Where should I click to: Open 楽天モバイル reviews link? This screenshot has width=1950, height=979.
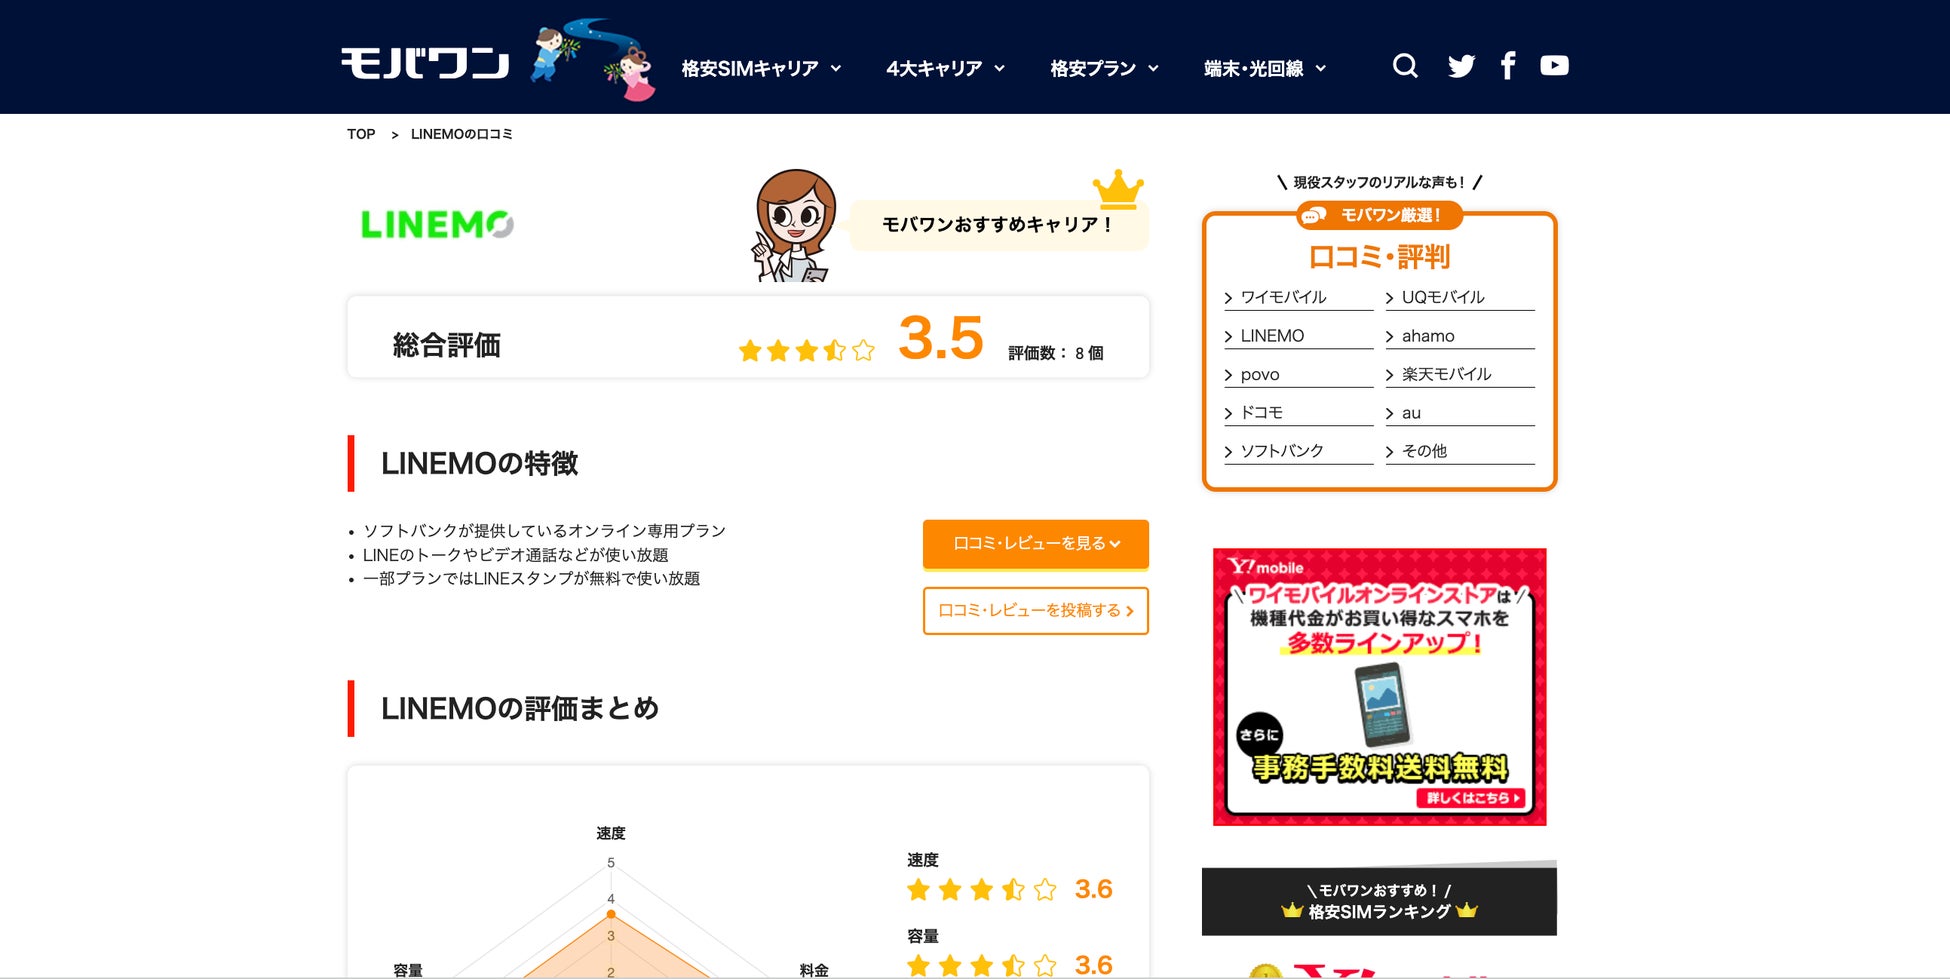pos(1459,374)
